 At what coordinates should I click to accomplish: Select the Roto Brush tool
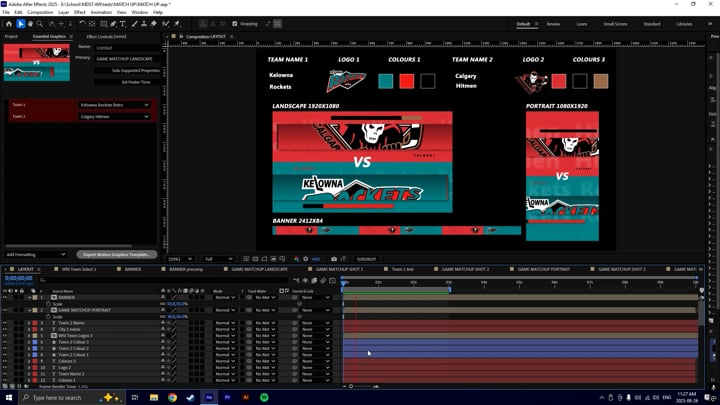[166, 24]
